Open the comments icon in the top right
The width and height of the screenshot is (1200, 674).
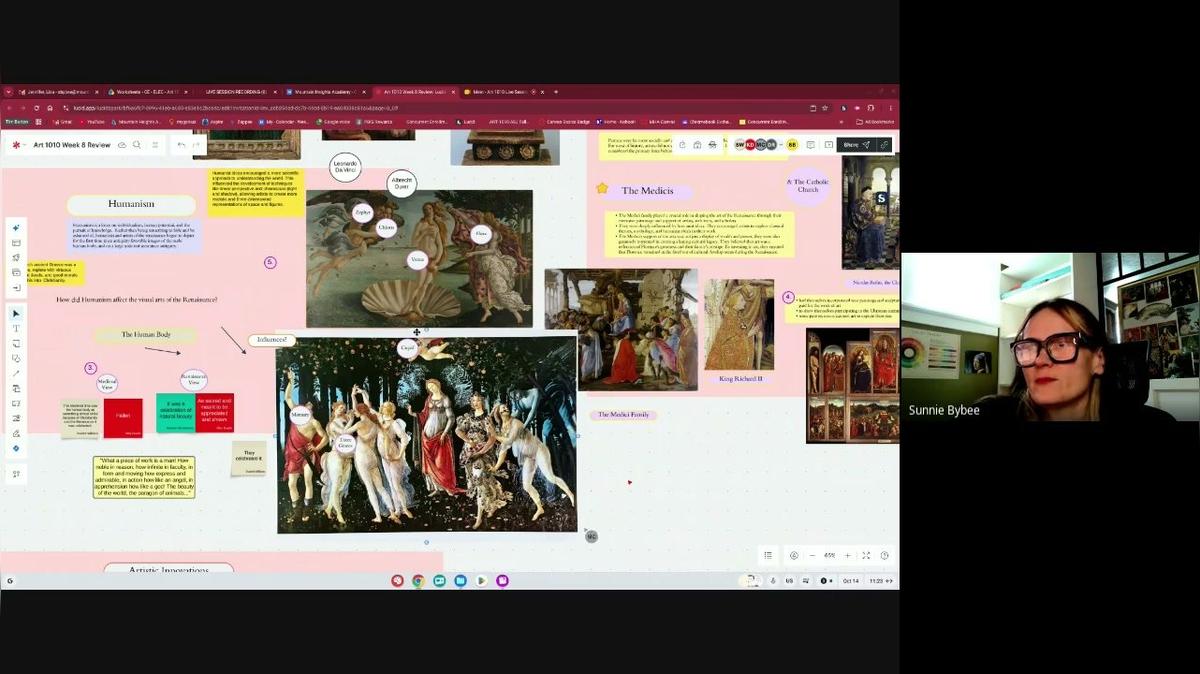click(810, 145)
